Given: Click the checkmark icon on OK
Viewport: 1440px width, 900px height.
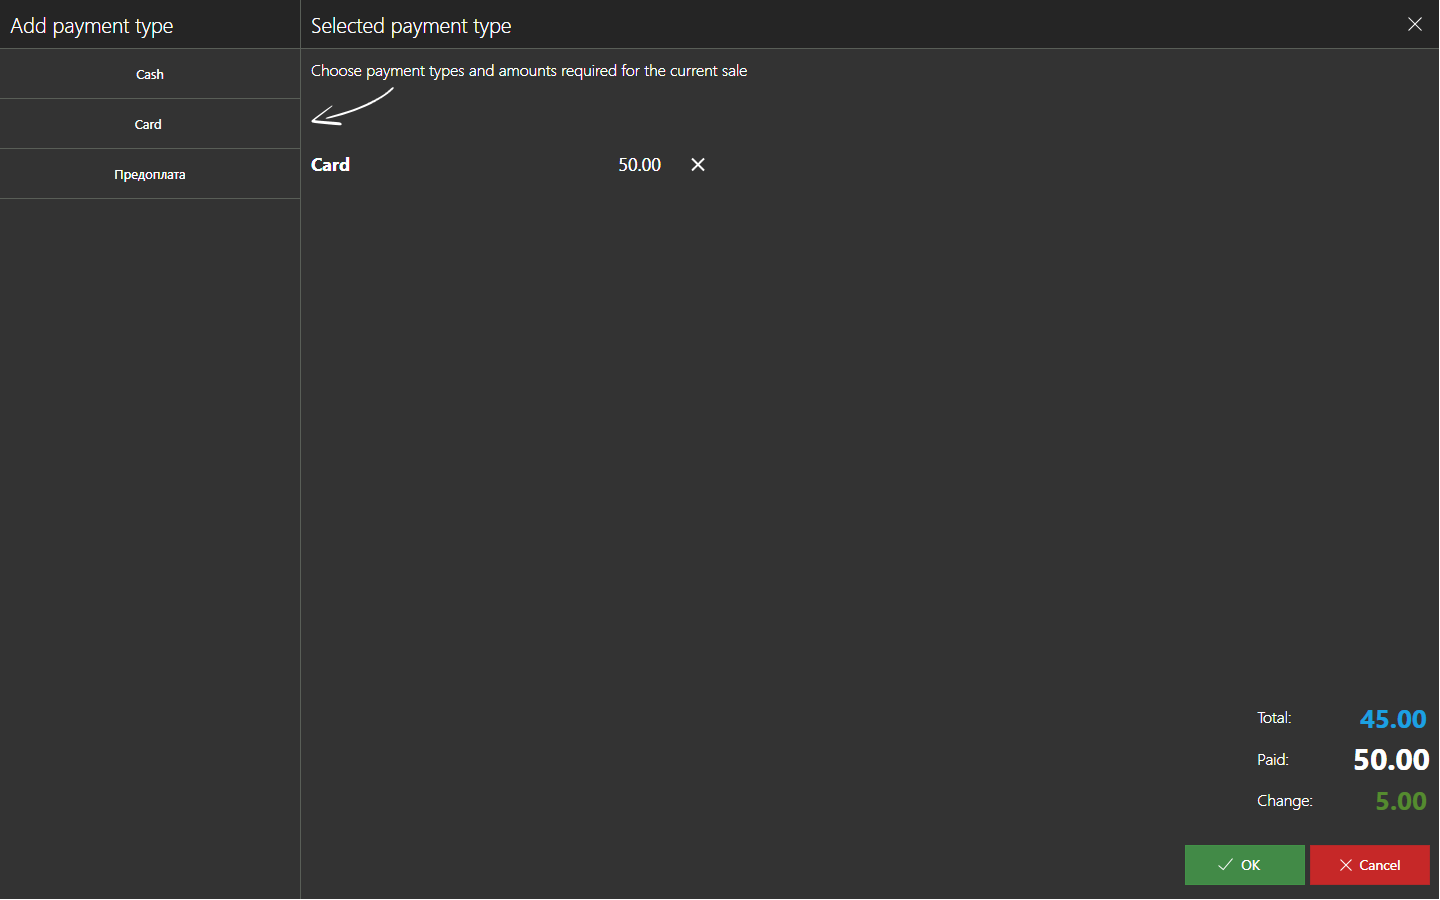Looking at the screenshot, I should coord(1225,865).
